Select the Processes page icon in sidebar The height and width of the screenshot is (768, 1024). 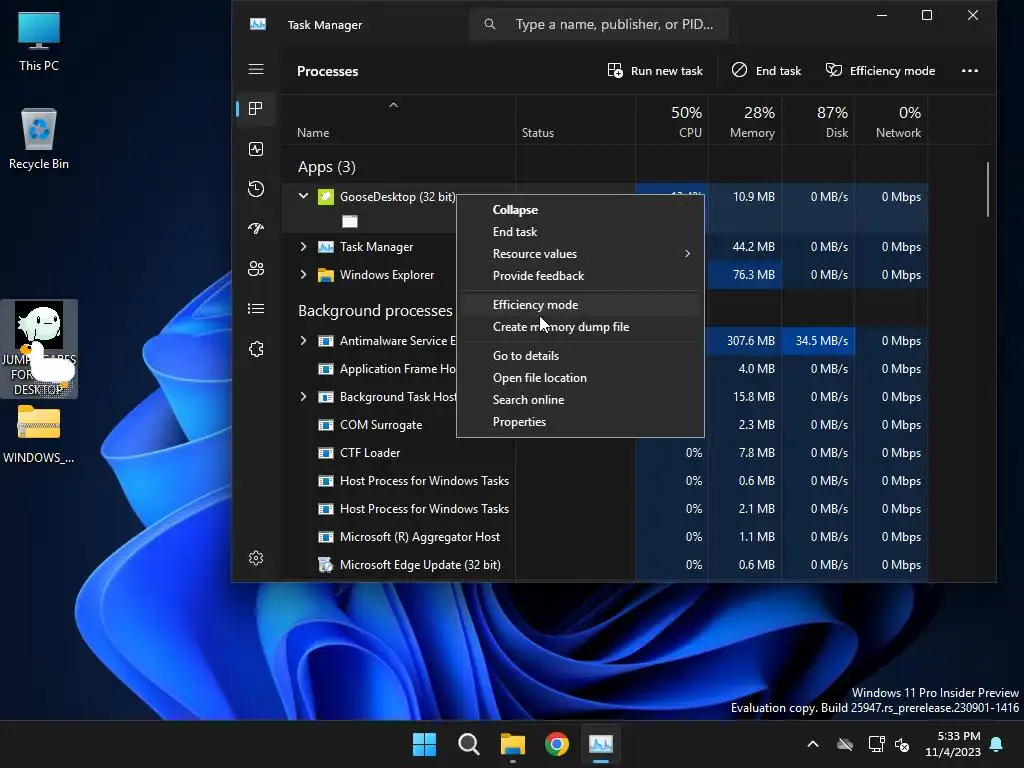click(256, 108)
